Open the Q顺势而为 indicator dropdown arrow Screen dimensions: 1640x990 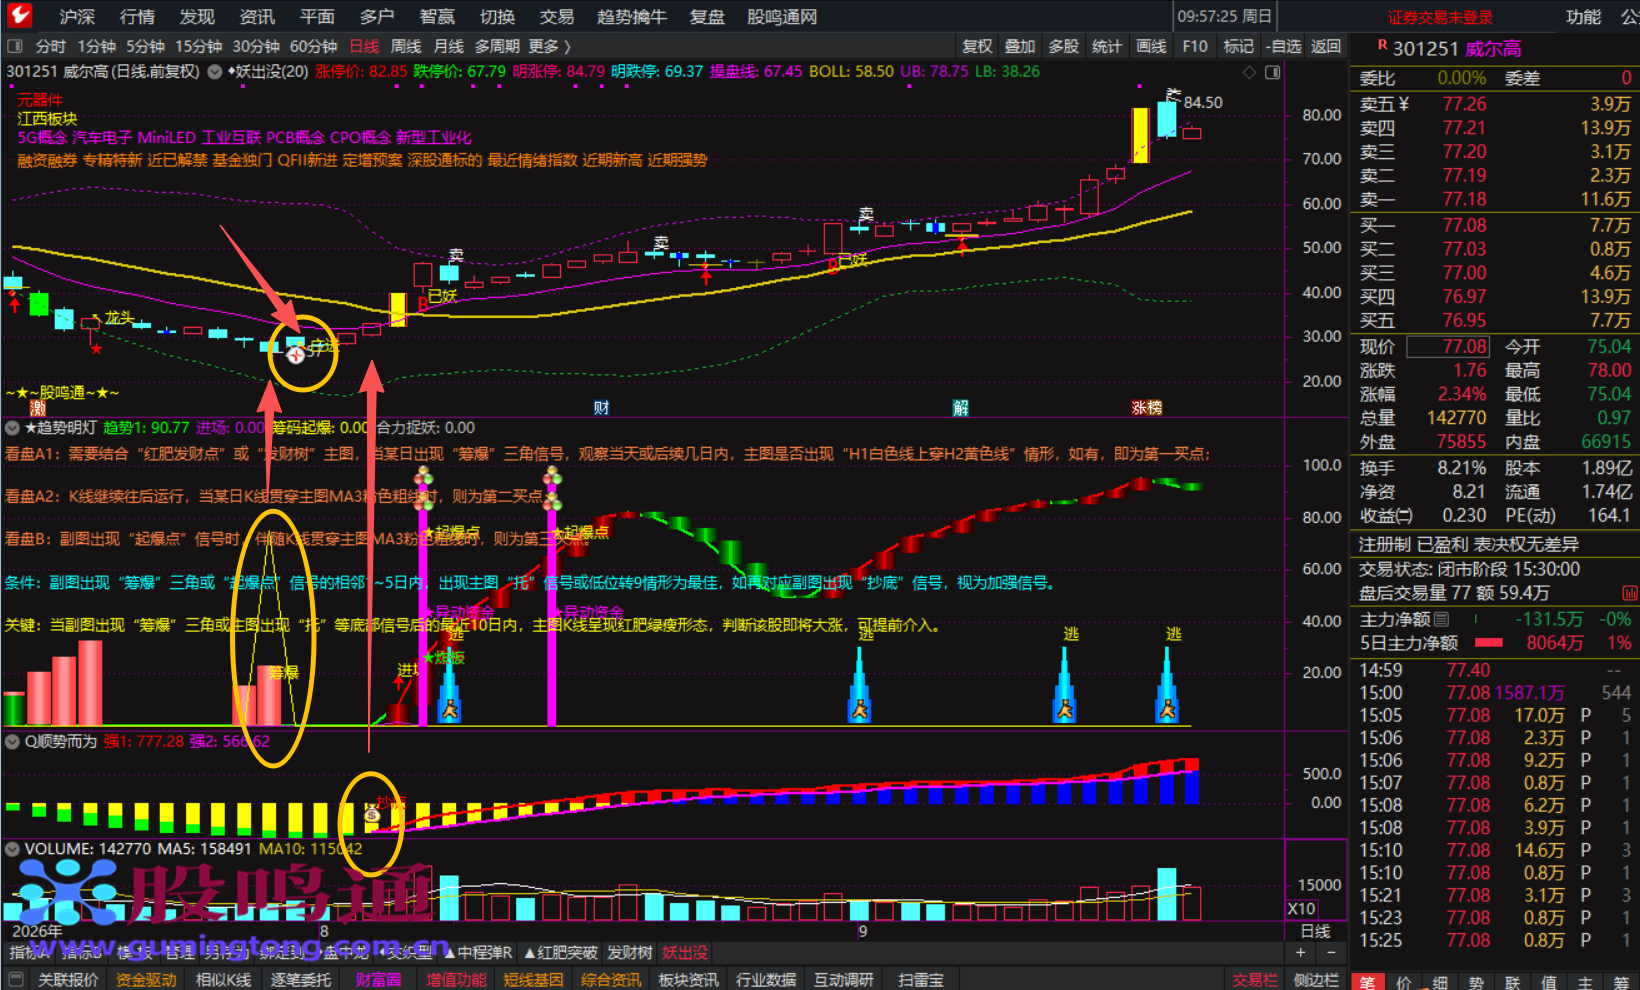coord(12,742)
